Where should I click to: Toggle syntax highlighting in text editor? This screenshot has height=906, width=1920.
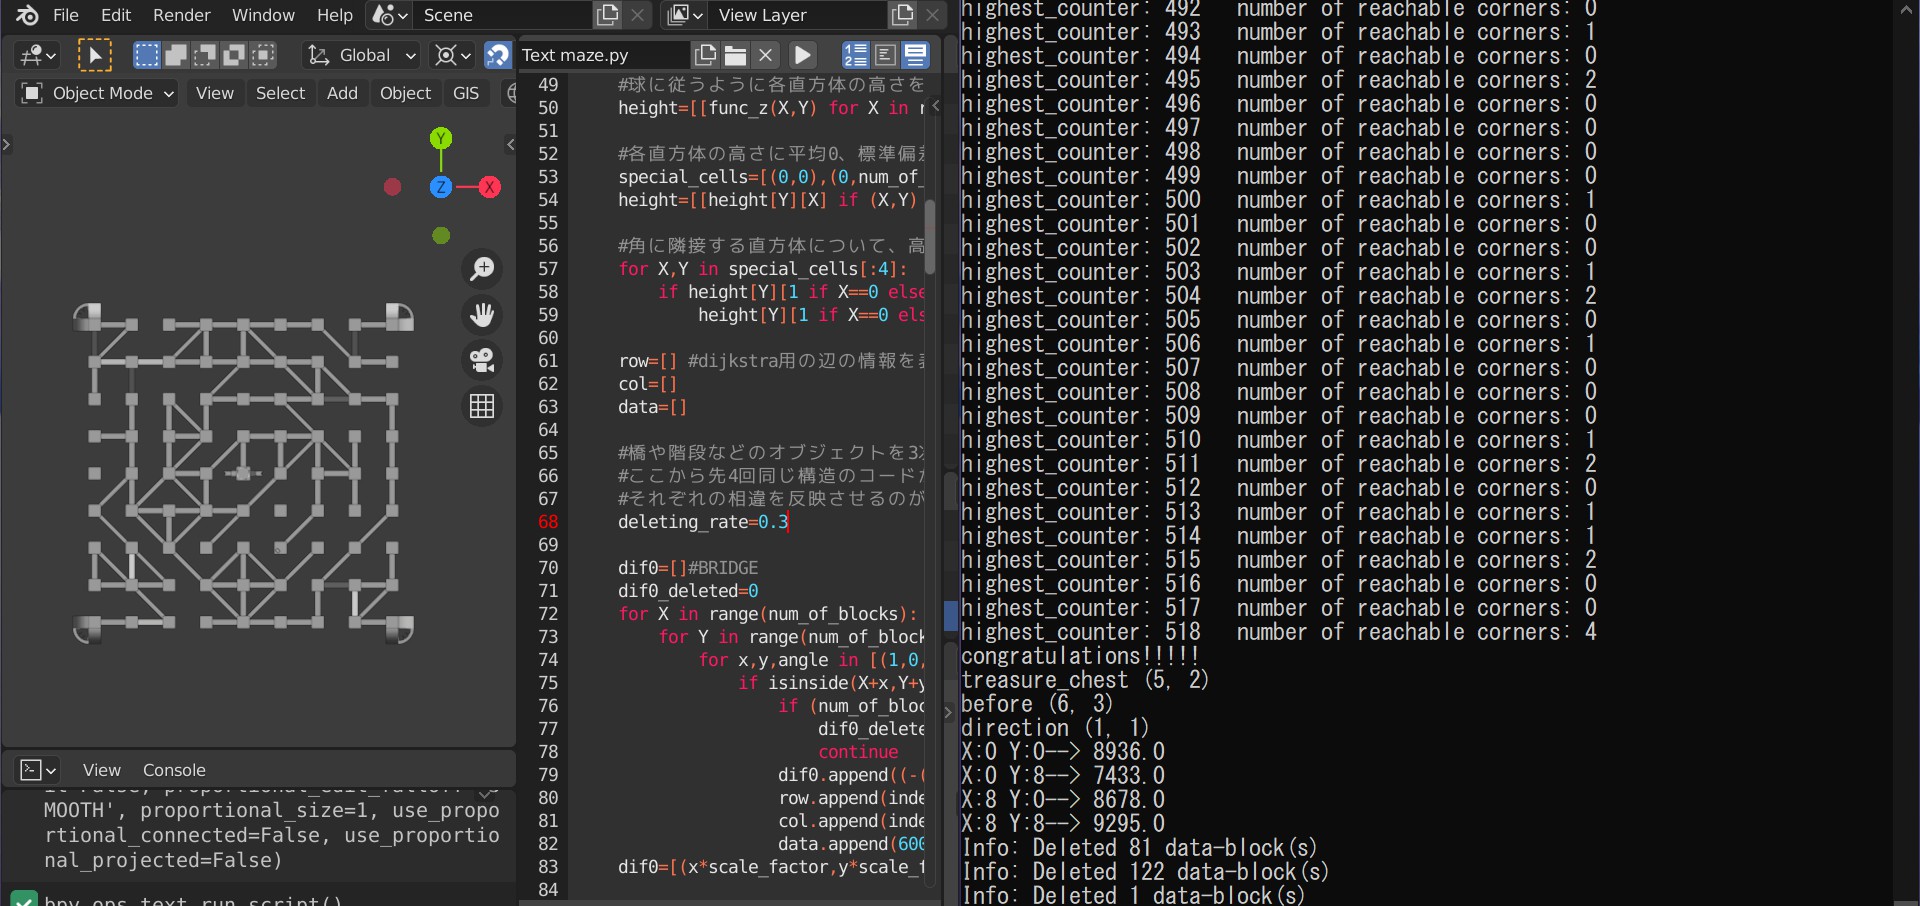click(x=915, y=55)
